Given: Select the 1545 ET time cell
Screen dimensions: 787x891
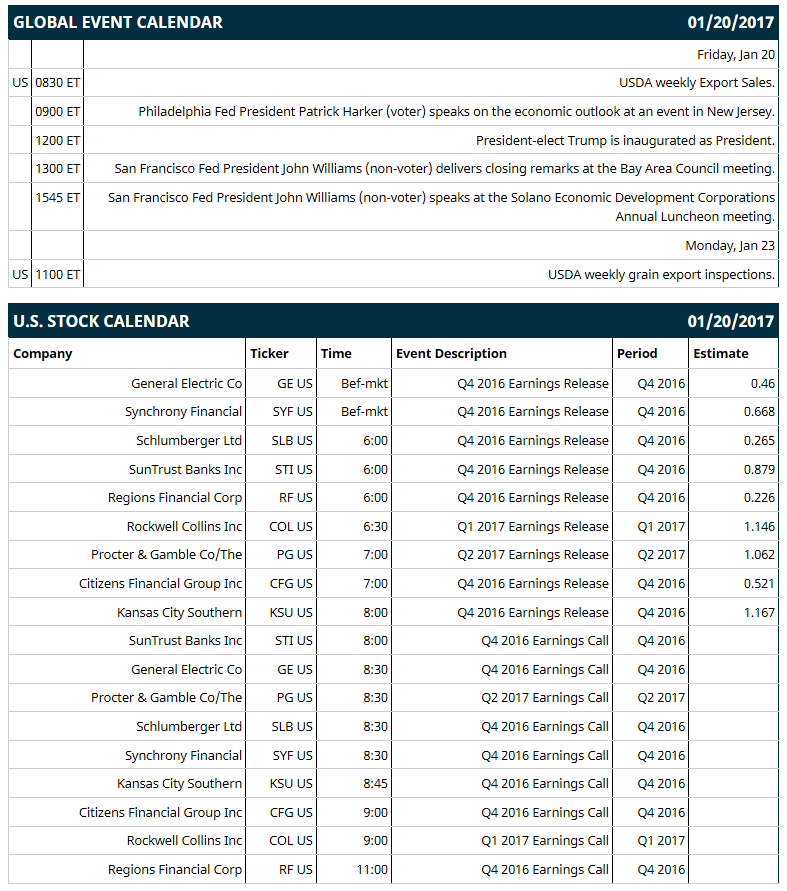Looking at the screenshot, I should click(x=57, y=197).
